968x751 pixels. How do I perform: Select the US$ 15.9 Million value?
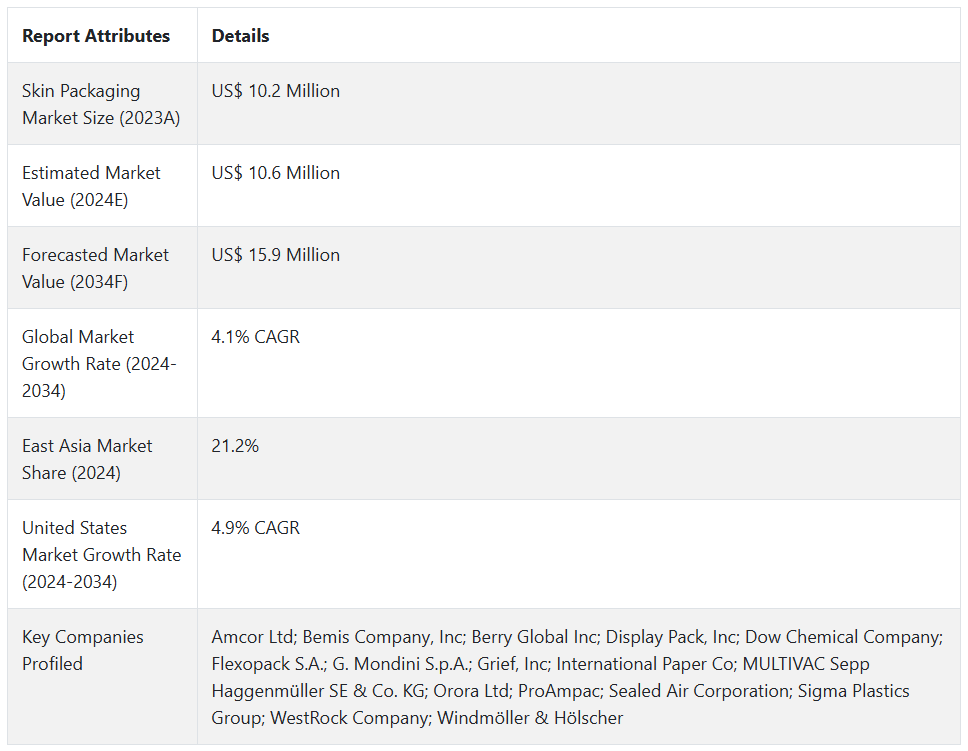(275, 255)
